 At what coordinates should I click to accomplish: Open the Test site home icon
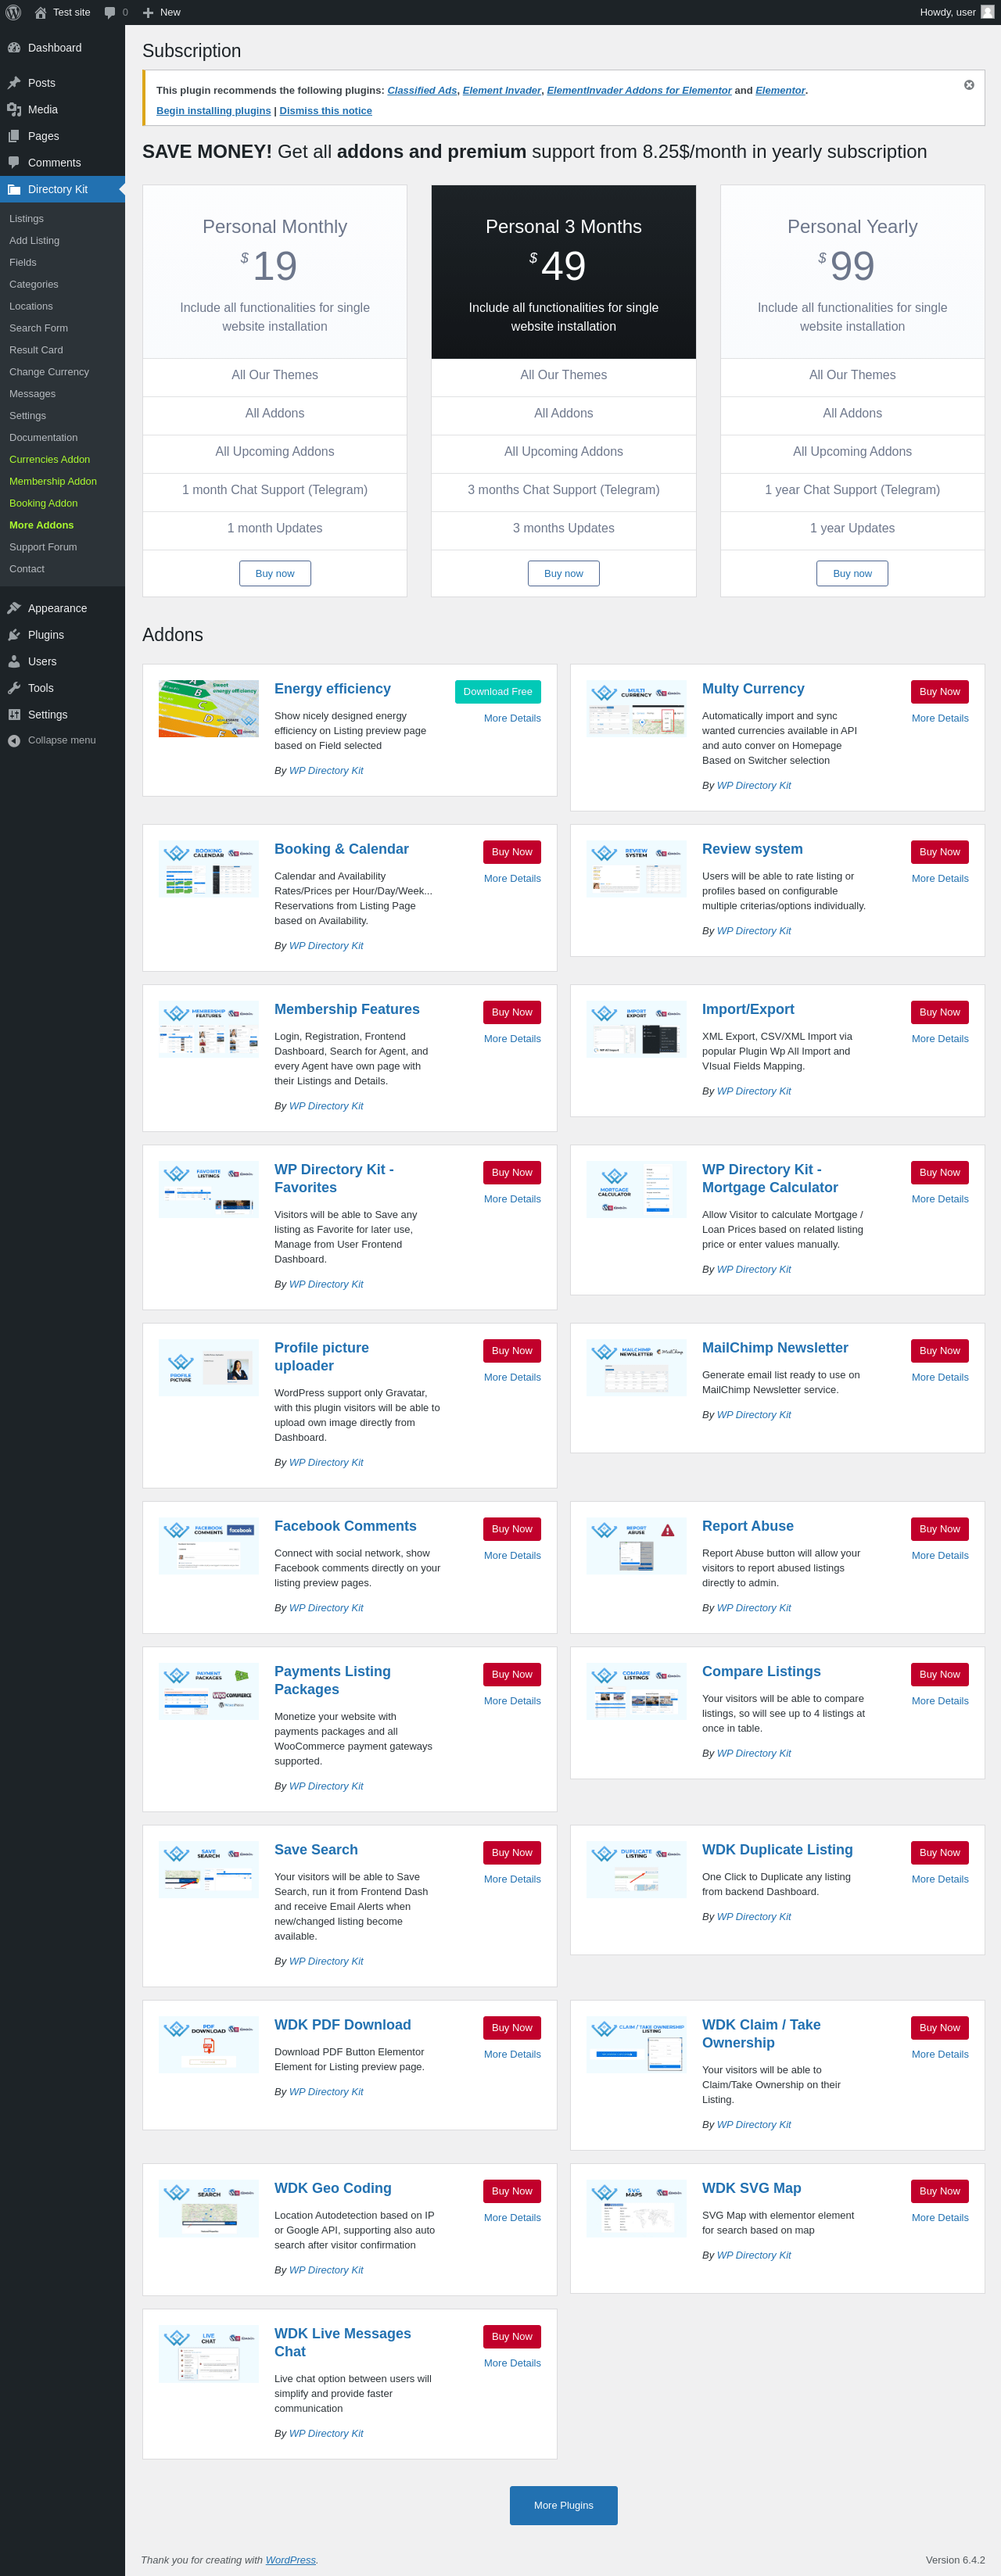pyautogui.click(x=40, y=12)
